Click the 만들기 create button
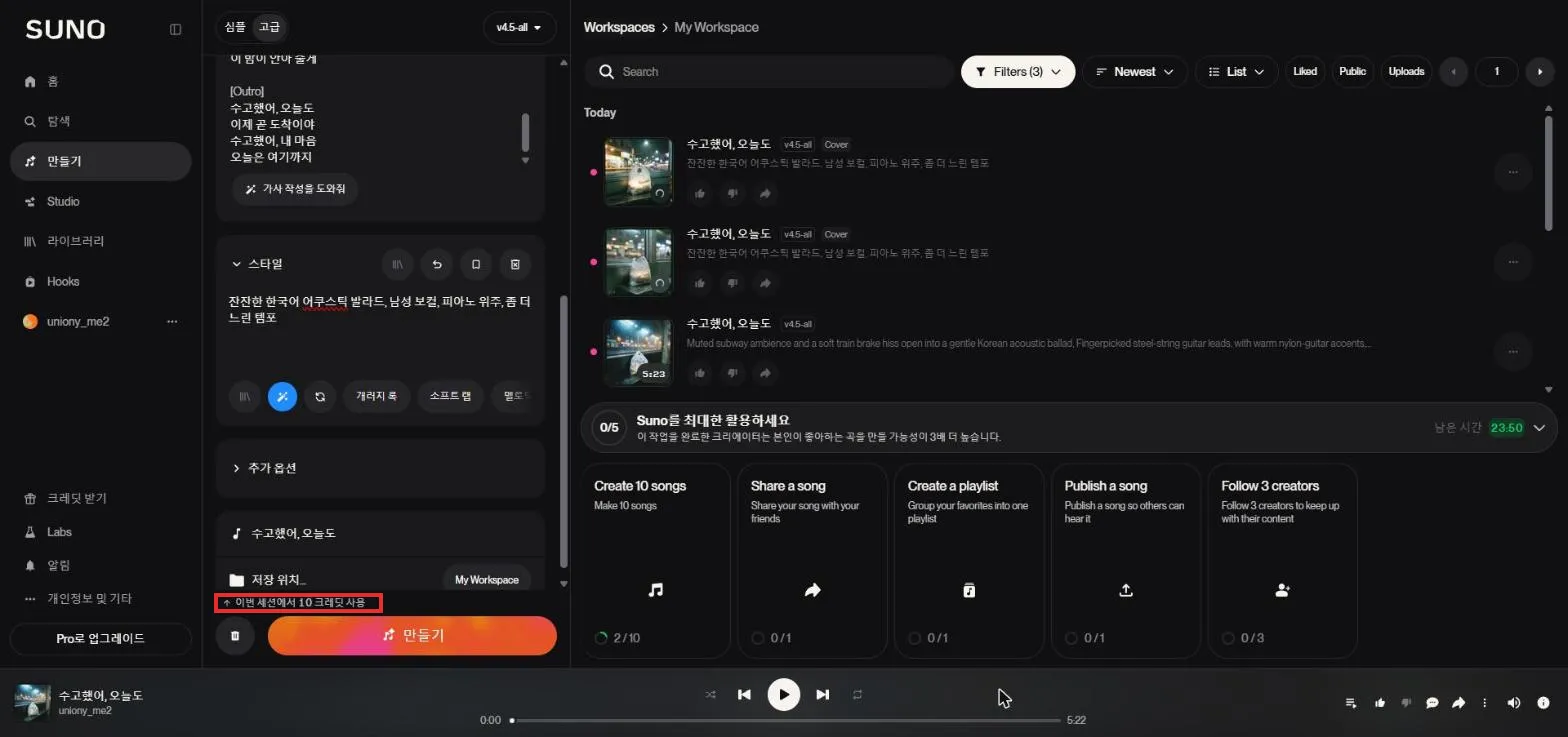 (x=412, y=635)
